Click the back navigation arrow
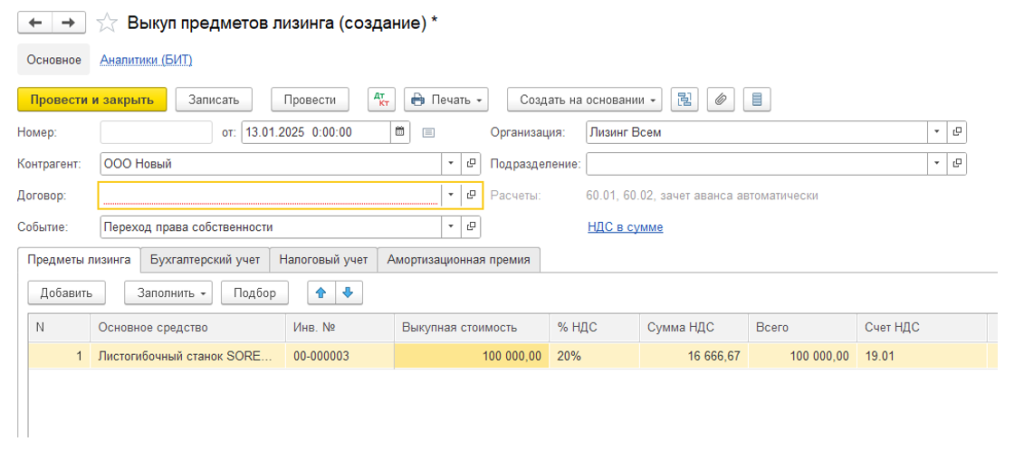The image size is (1024, 451). coord(34,22)
